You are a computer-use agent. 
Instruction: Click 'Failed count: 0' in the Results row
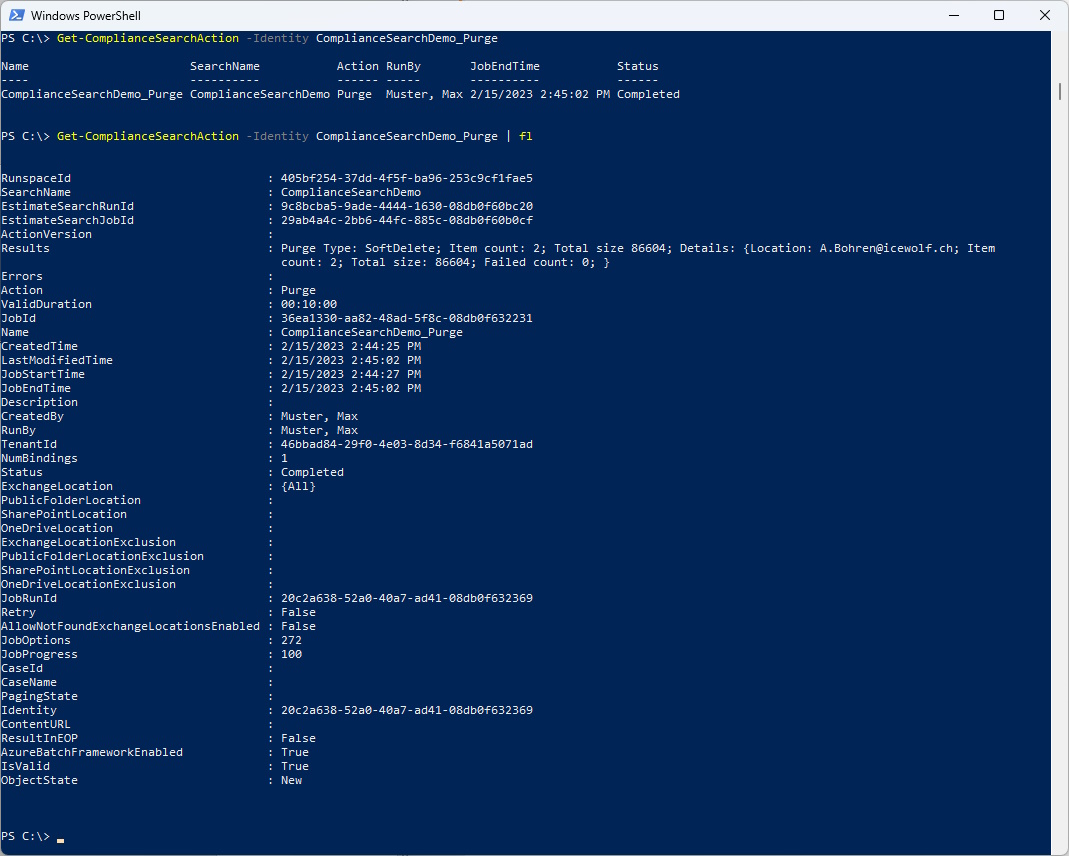(537, 262)
